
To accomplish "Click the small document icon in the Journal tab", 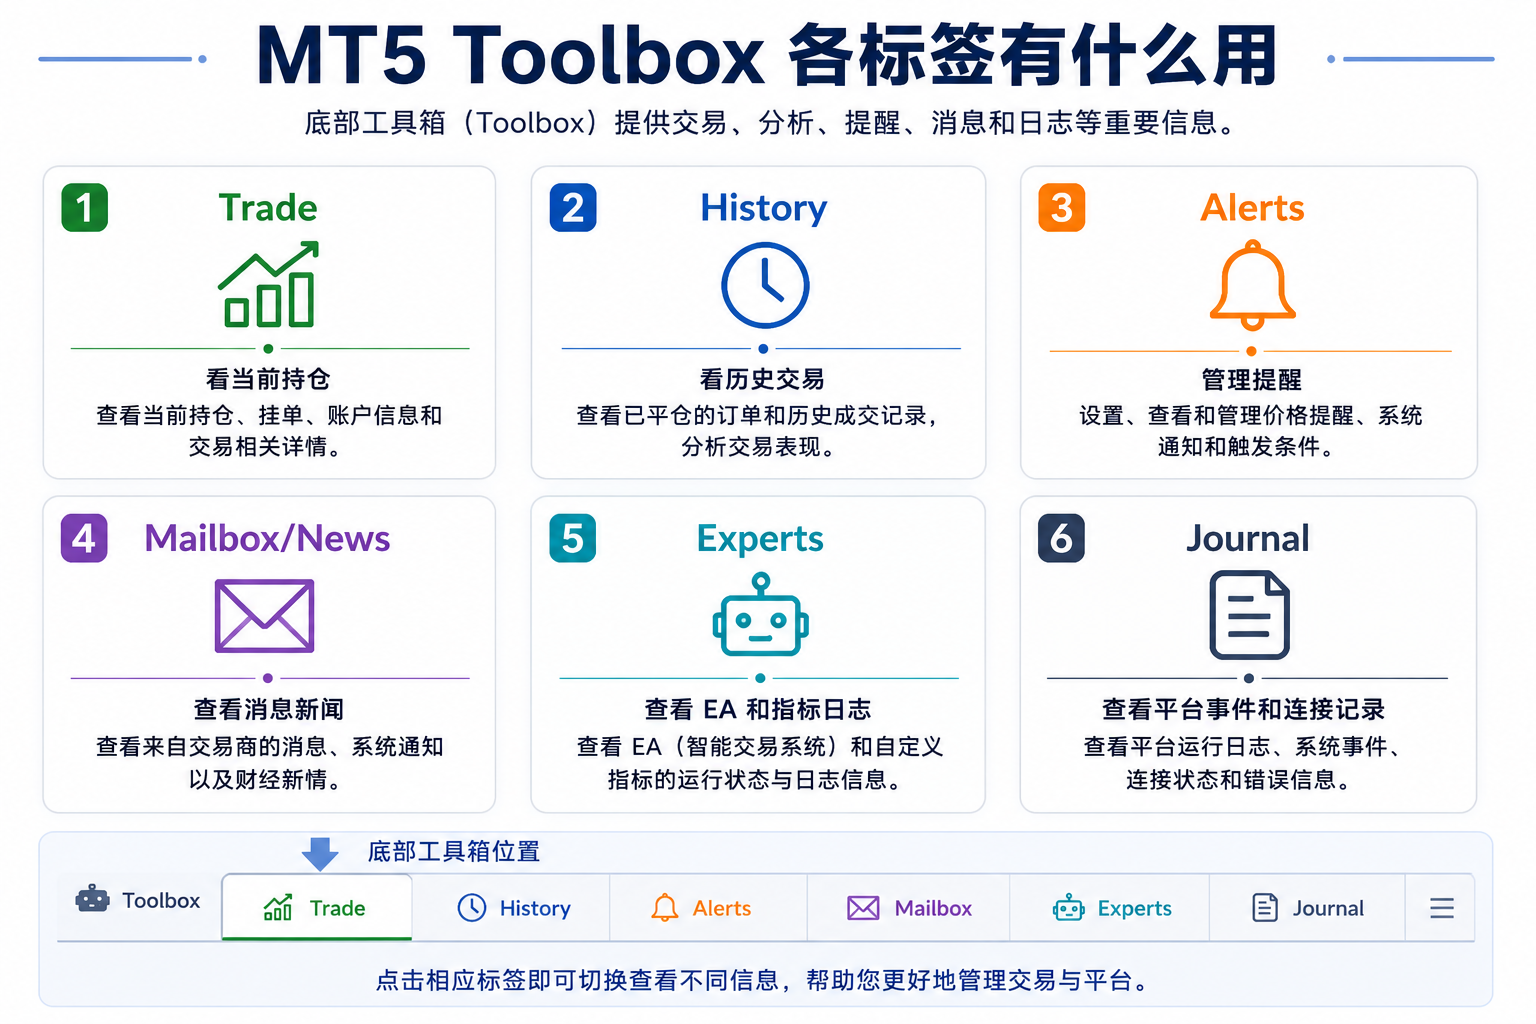I will click(1265, 907).
